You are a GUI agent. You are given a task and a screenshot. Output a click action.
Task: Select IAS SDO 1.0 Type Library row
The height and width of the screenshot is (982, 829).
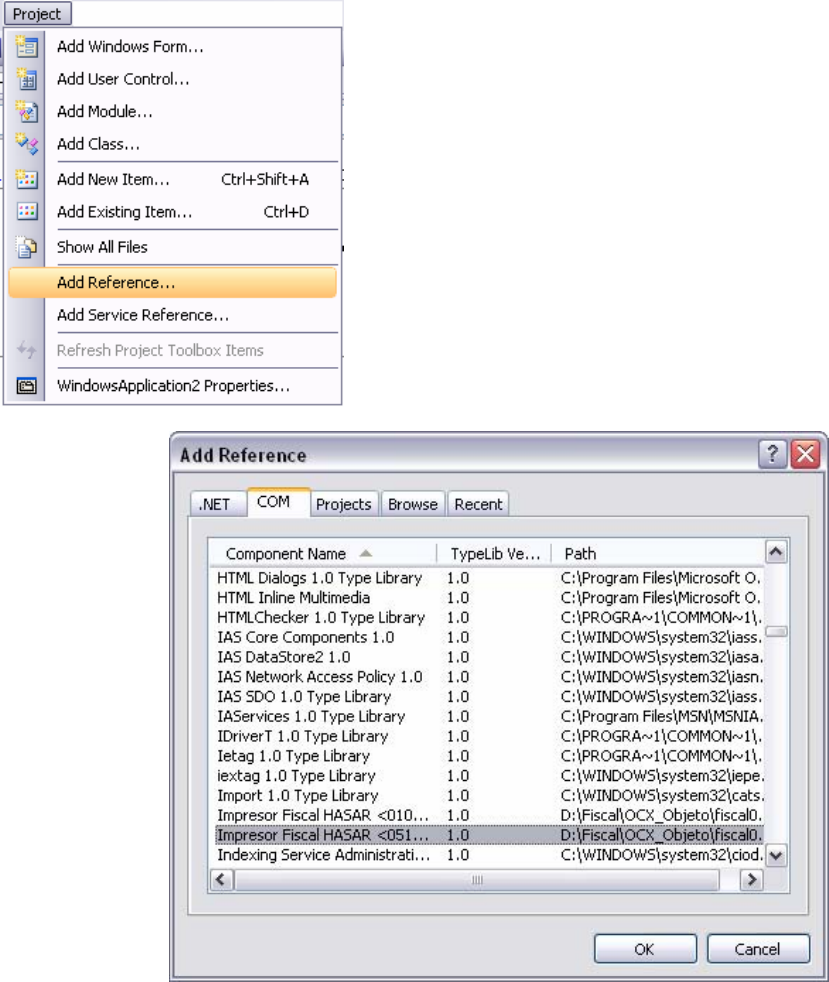coord(488,696)
